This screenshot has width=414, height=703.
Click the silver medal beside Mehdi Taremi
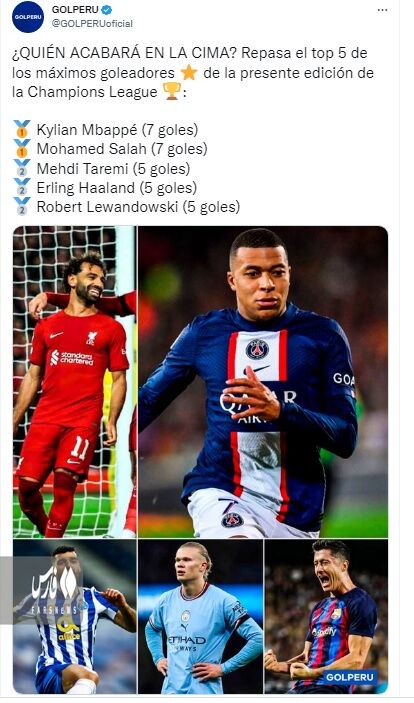tap(22, 168)
